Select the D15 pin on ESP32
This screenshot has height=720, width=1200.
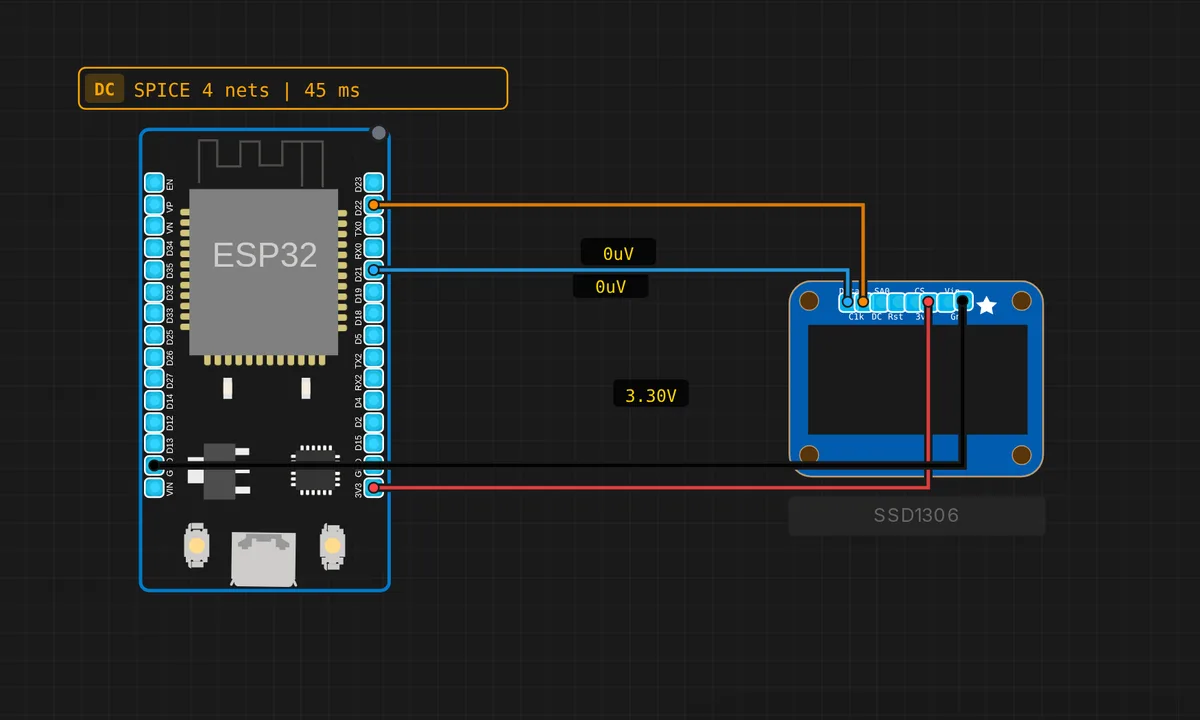tap(373, 444)
